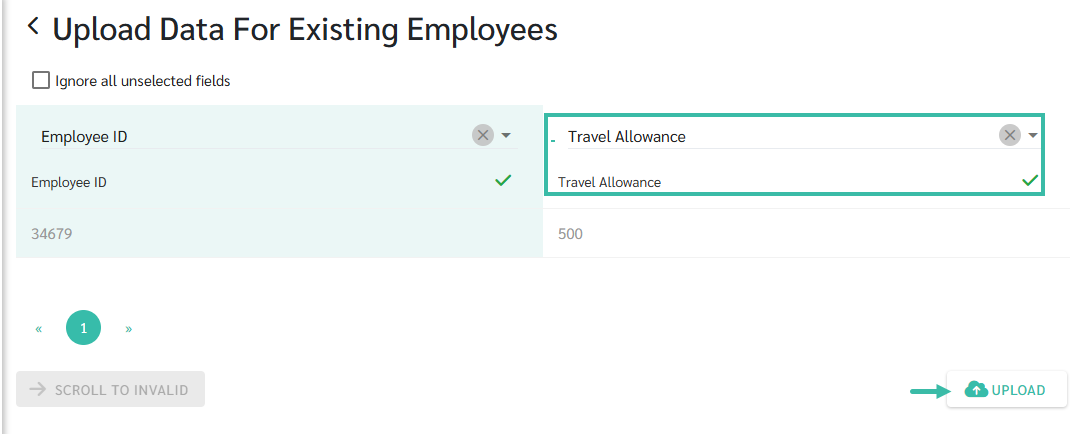Image resolution: width=1072 pixels, height=434 pixels.
Task: Click the Employee ID combo box text
Action: pos(85,137)
